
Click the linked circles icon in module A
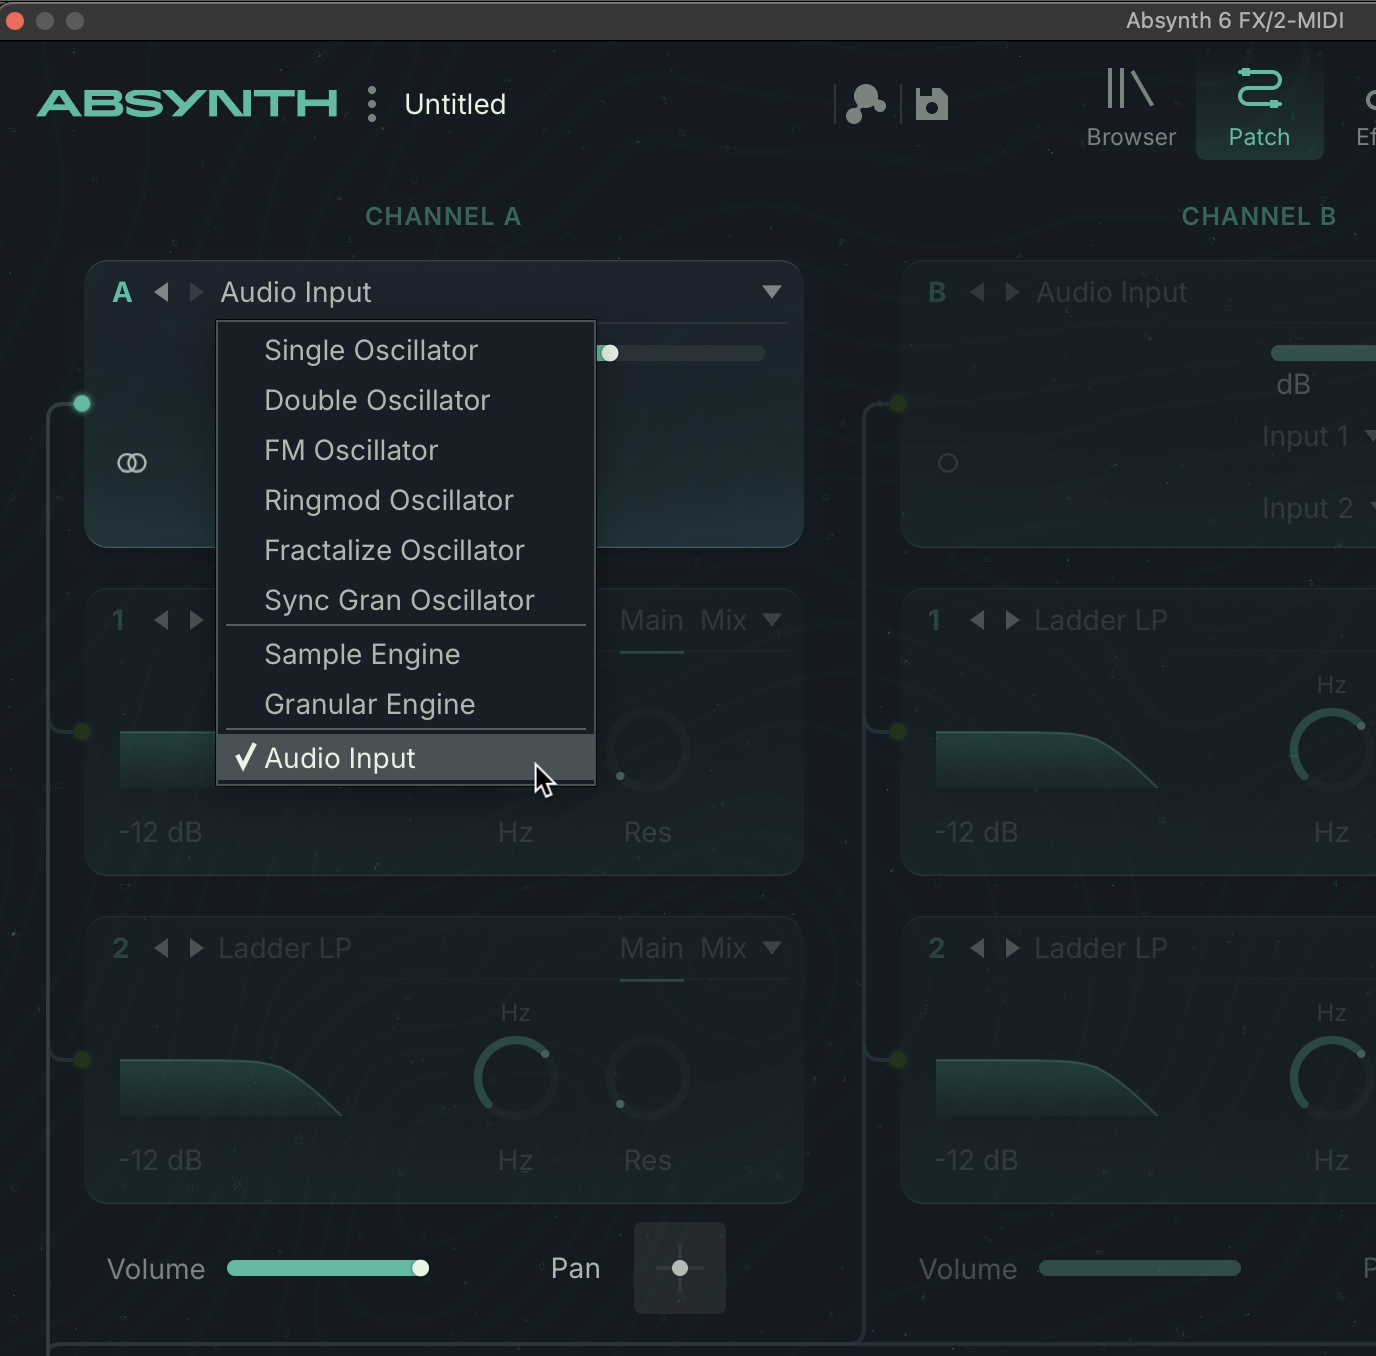(132, 463)
